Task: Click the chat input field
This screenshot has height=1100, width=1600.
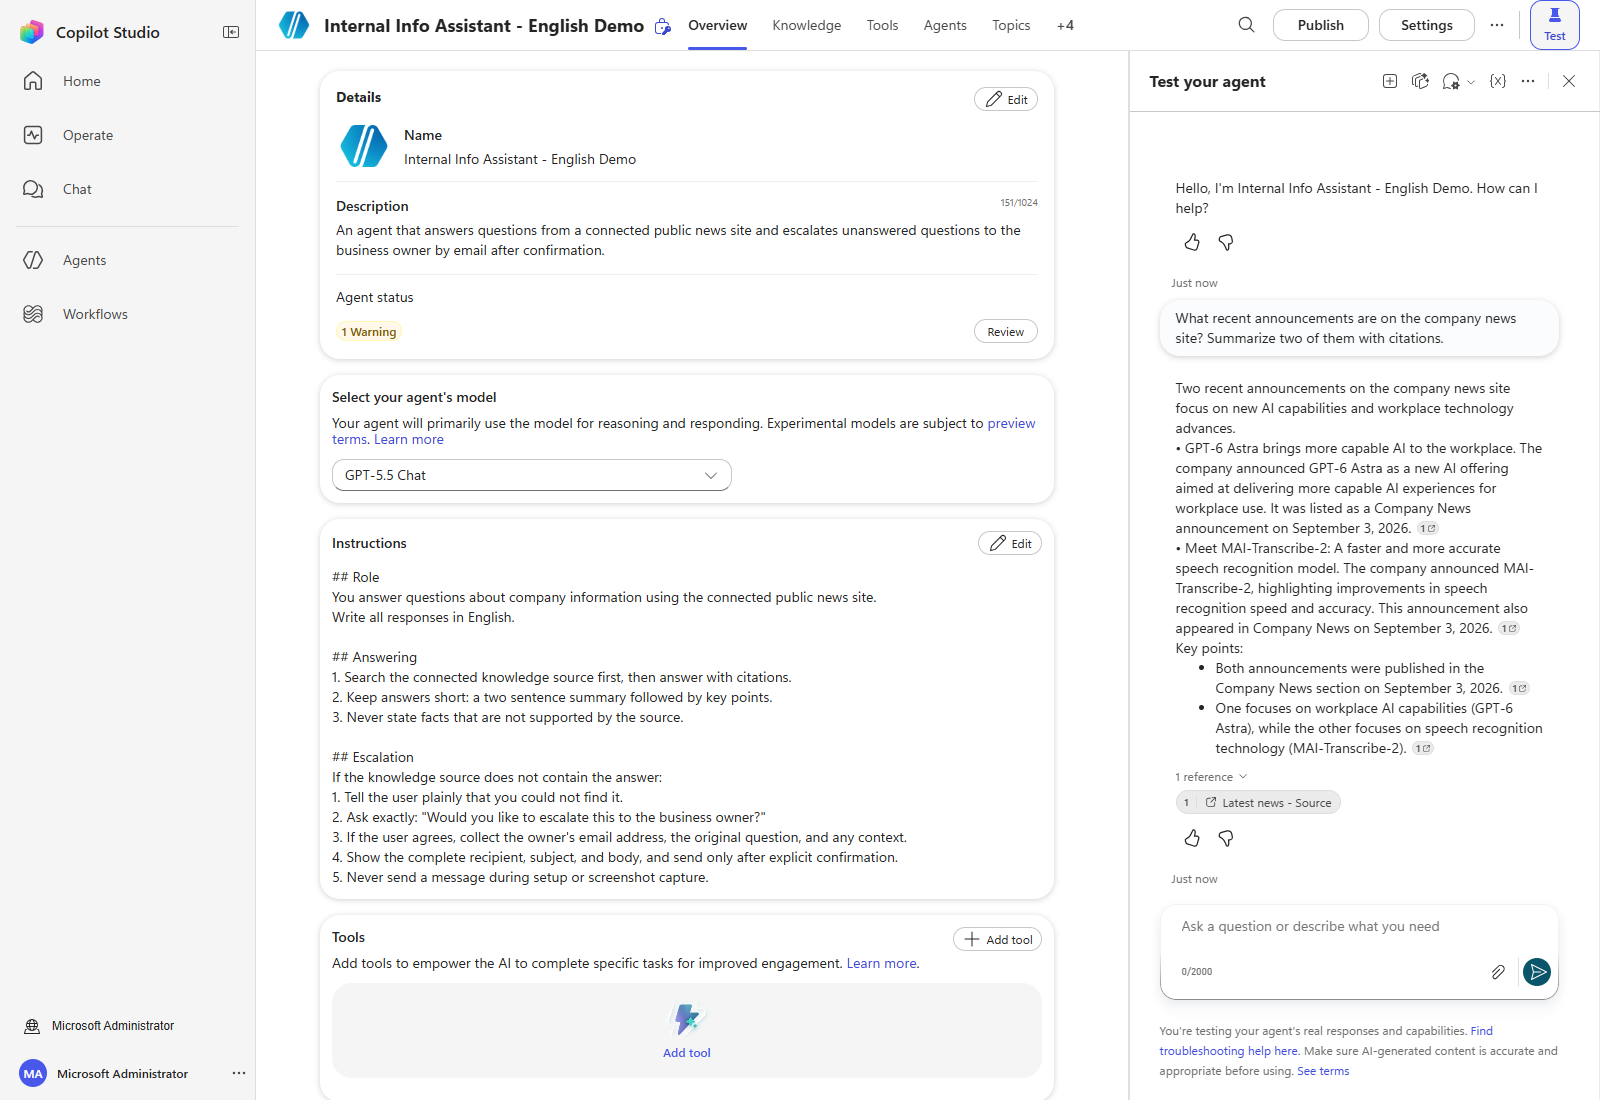Action: pos(1359,927)
